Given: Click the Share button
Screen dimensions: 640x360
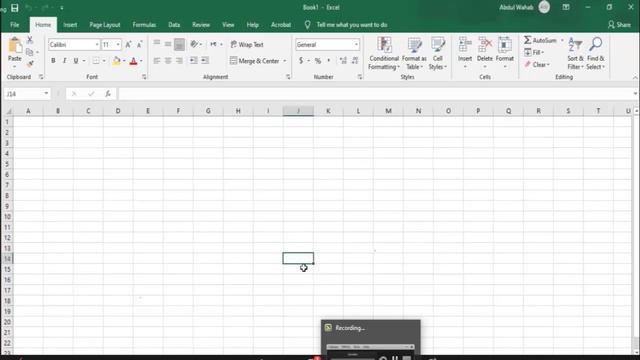Looking at the screenshot, I should pos(619,25).
